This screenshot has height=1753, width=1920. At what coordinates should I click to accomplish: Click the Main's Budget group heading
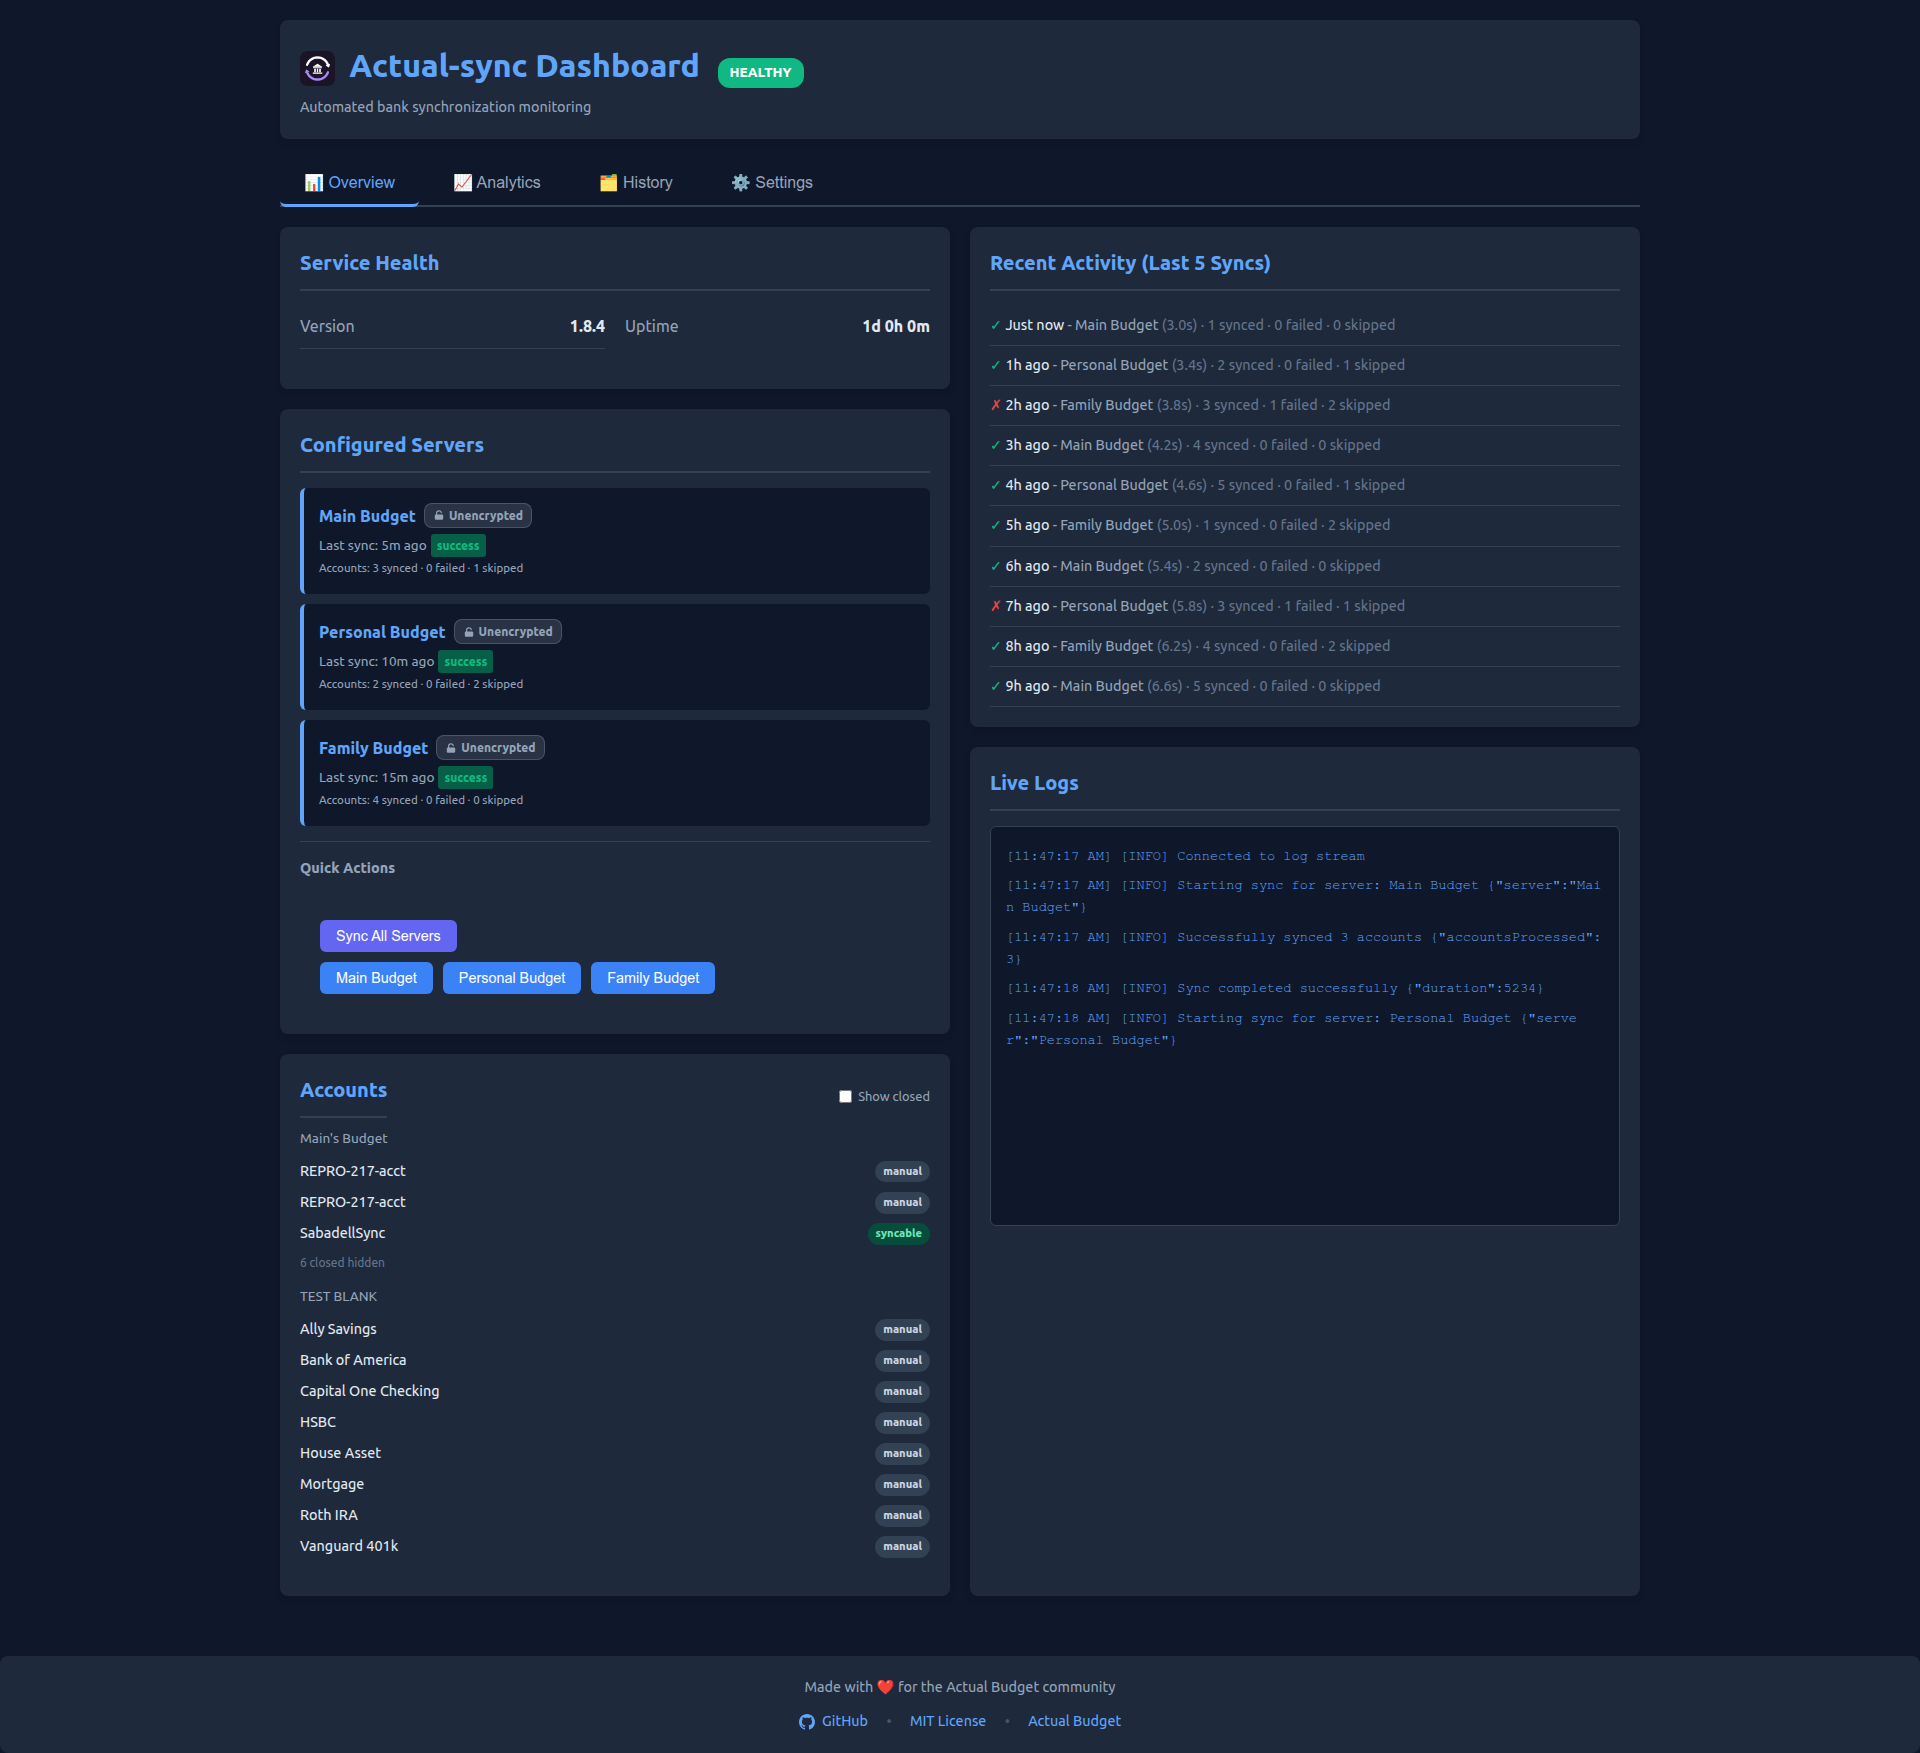(343, 1139)
